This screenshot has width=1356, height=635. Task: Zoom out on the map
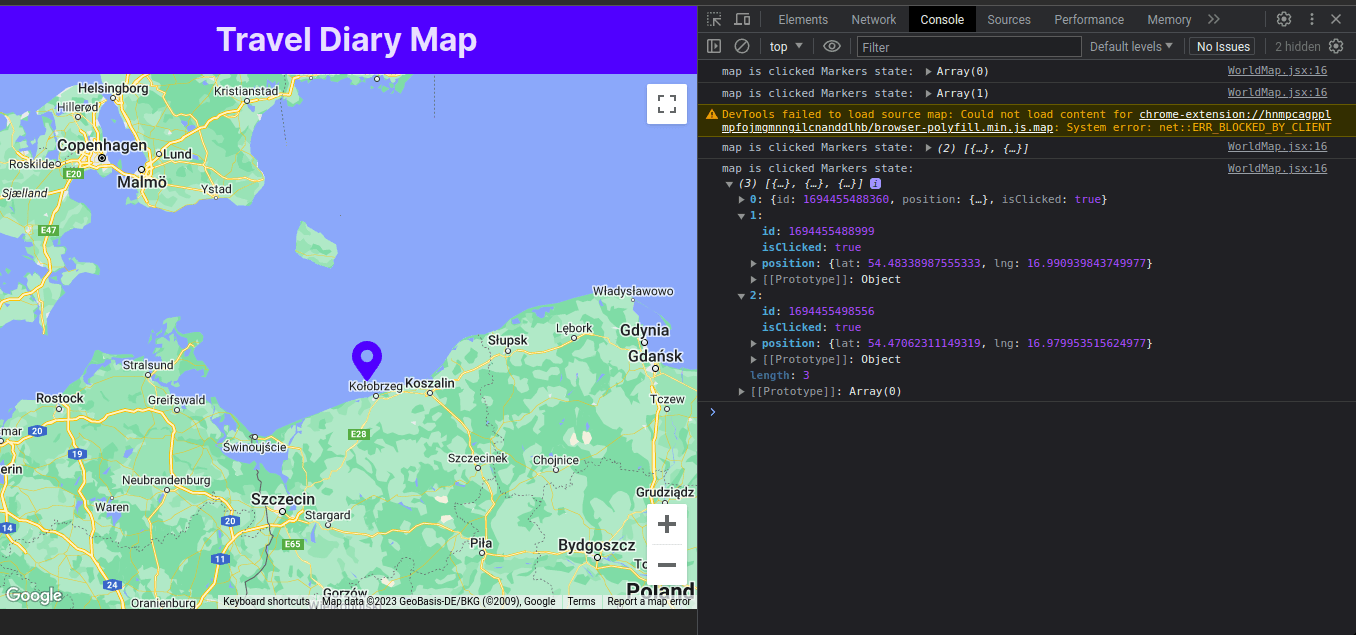pyautogui.click(x=666, y=565)
